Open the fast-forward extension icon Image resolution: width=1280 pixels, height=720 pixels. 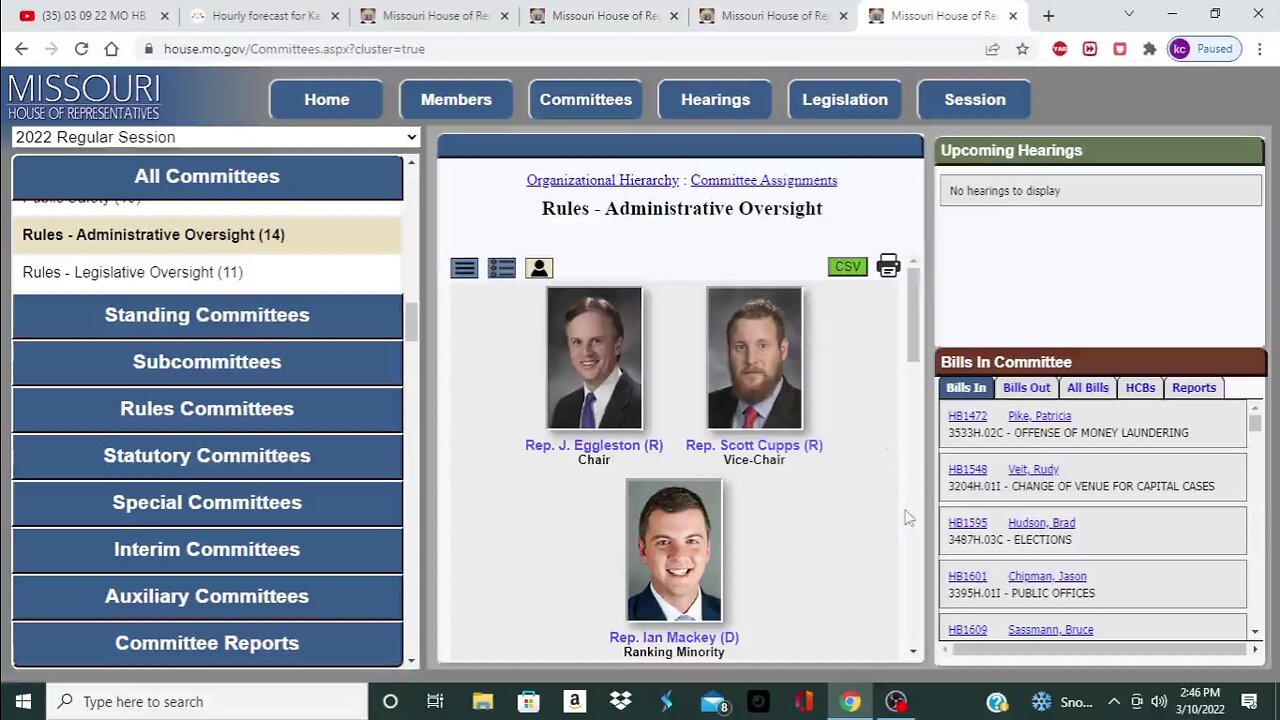pos(1090,49)
